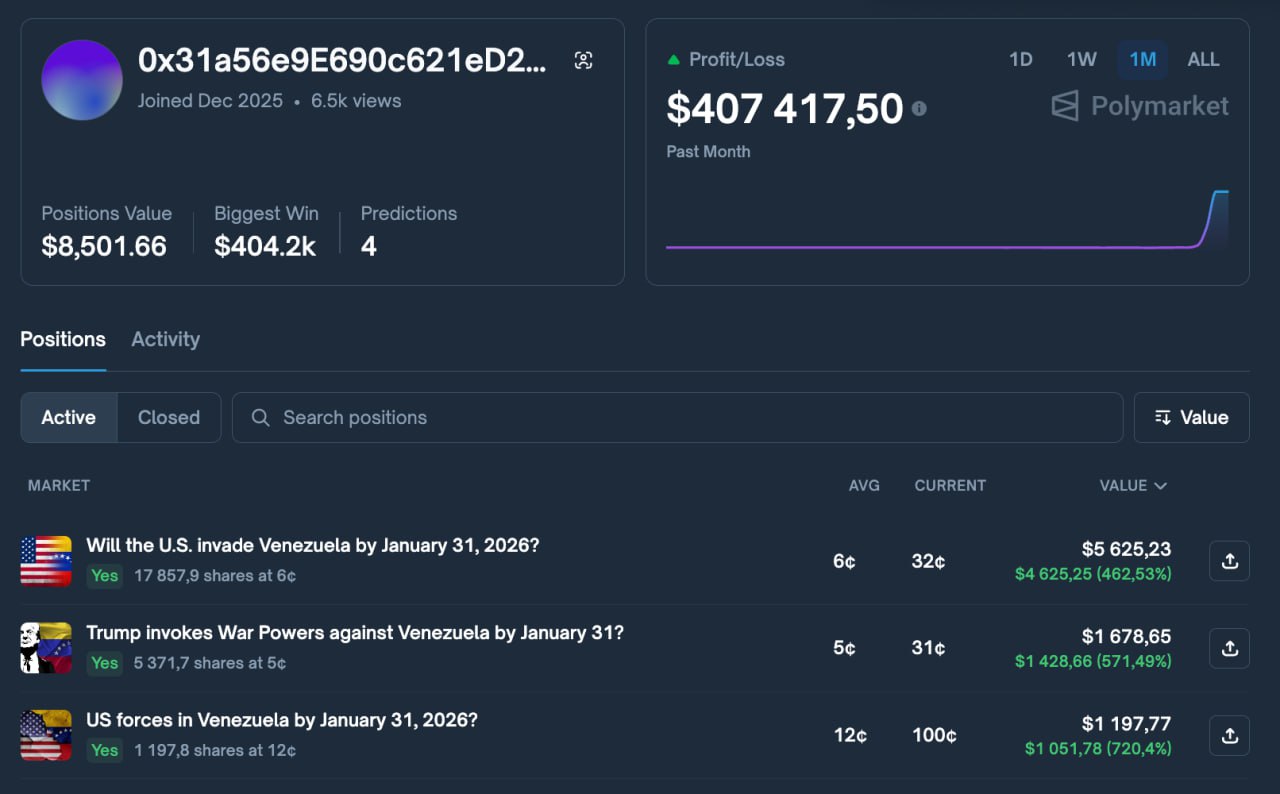Open the Value sort dropdown

pos(1191,418)
